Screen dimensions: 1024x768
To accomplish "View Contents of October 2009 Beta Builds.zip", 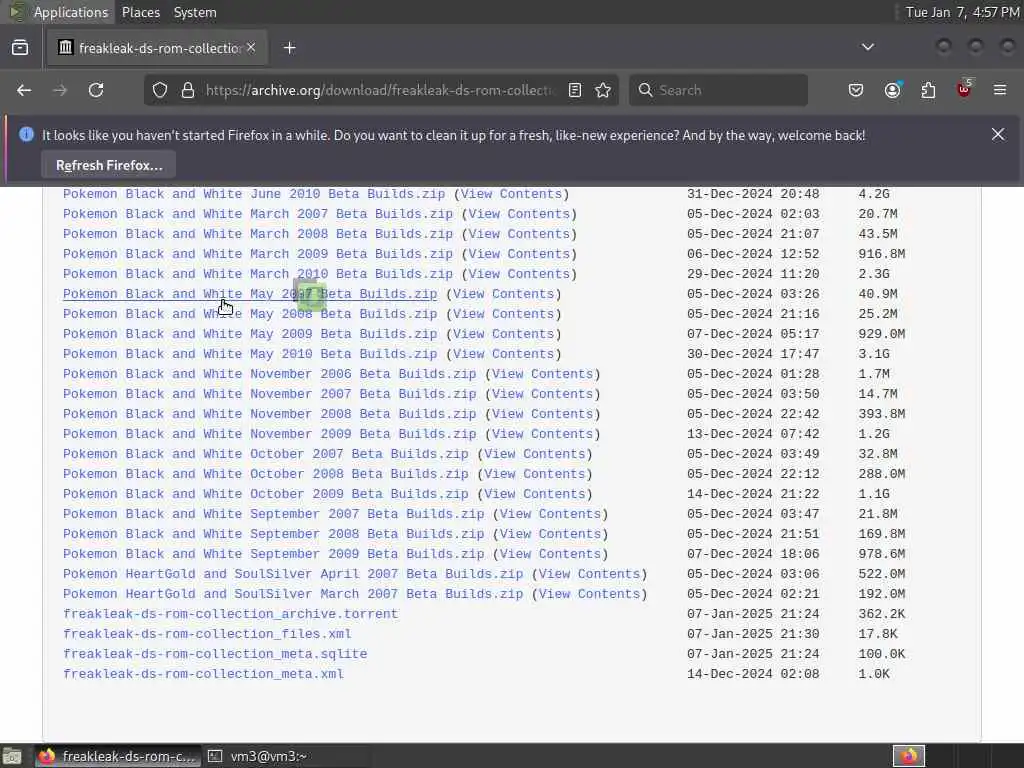I will click(x=535, y=494).
